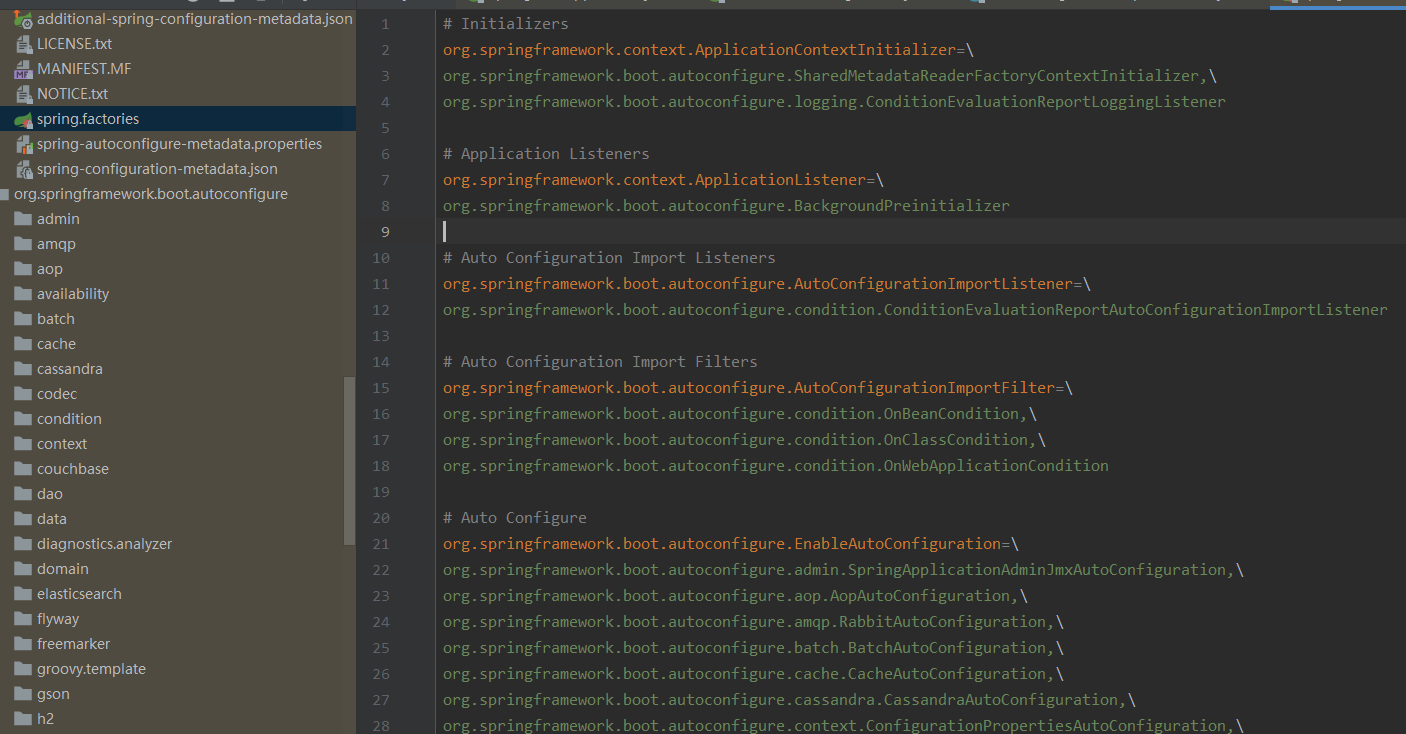Click the dao package folder icon

(x=23, y=494)
